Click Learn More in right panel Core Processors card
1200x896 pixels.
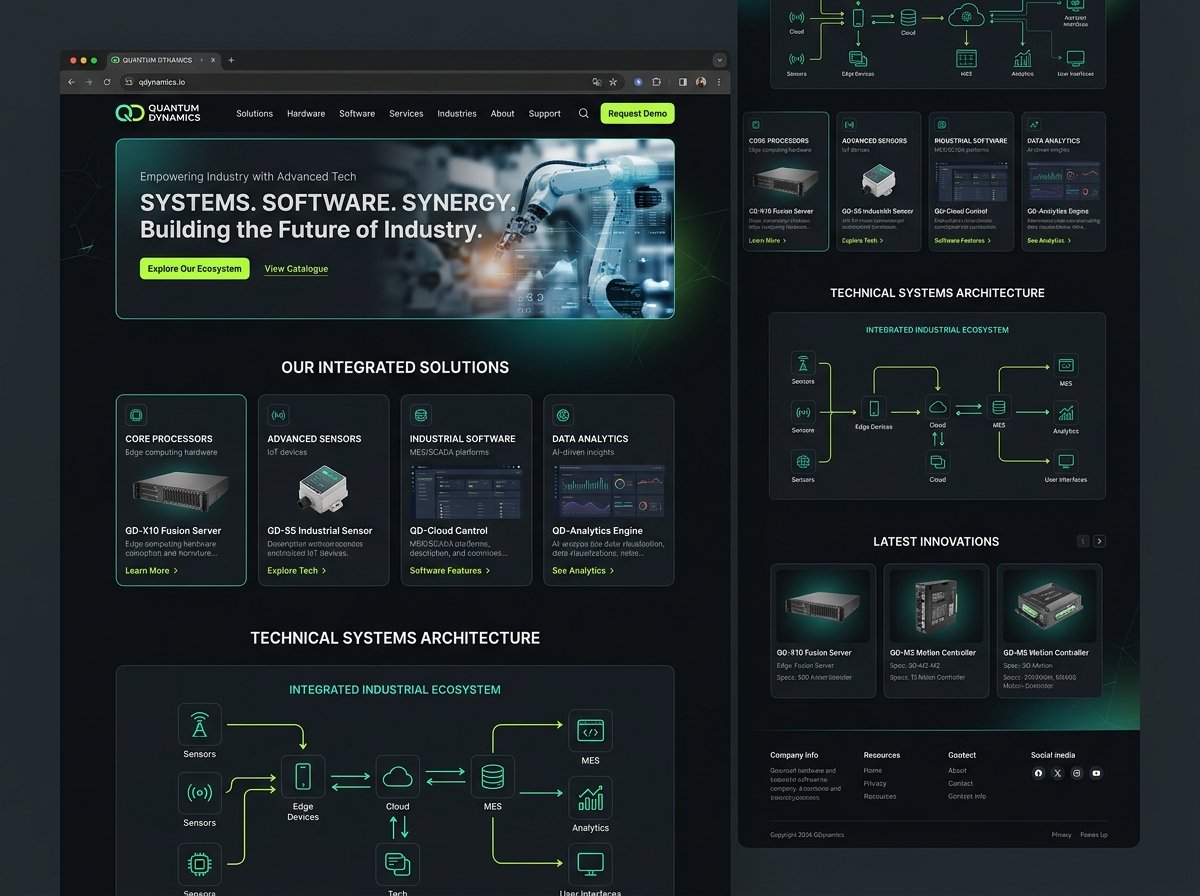coord(767,241)
